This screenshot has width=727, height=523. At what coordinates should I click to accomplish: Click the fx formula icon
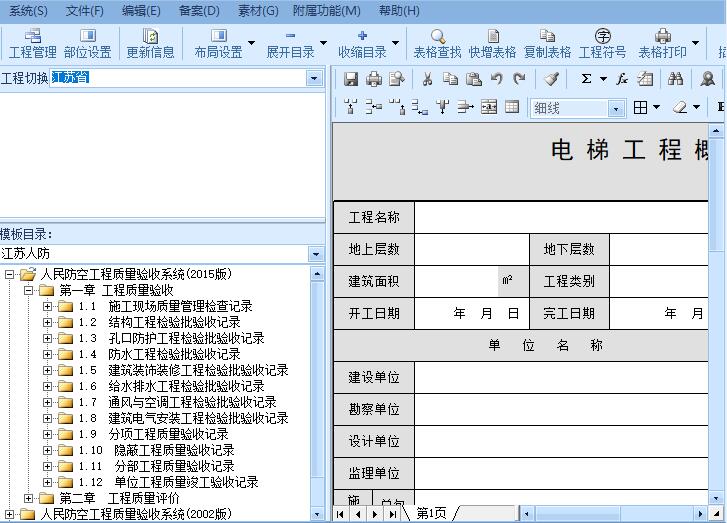coord(621,79)
